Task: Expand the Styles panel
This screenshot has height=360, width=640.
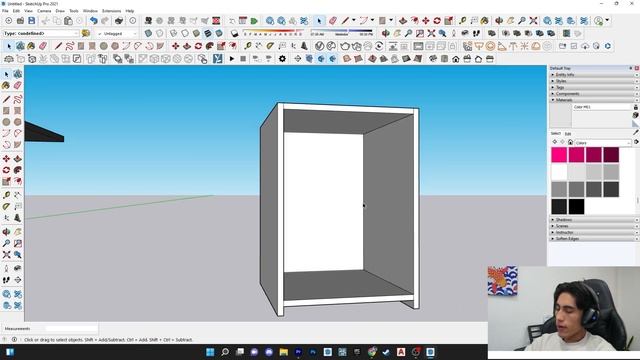Action: pos(593,81)
